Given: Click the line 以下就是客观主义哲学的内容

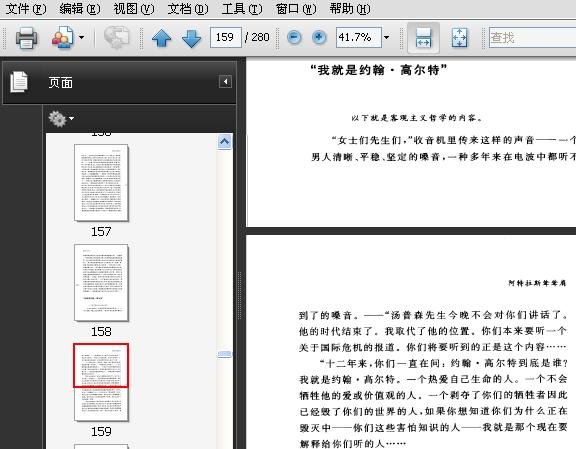Looking at the screenshot, I should coord(417,118).
